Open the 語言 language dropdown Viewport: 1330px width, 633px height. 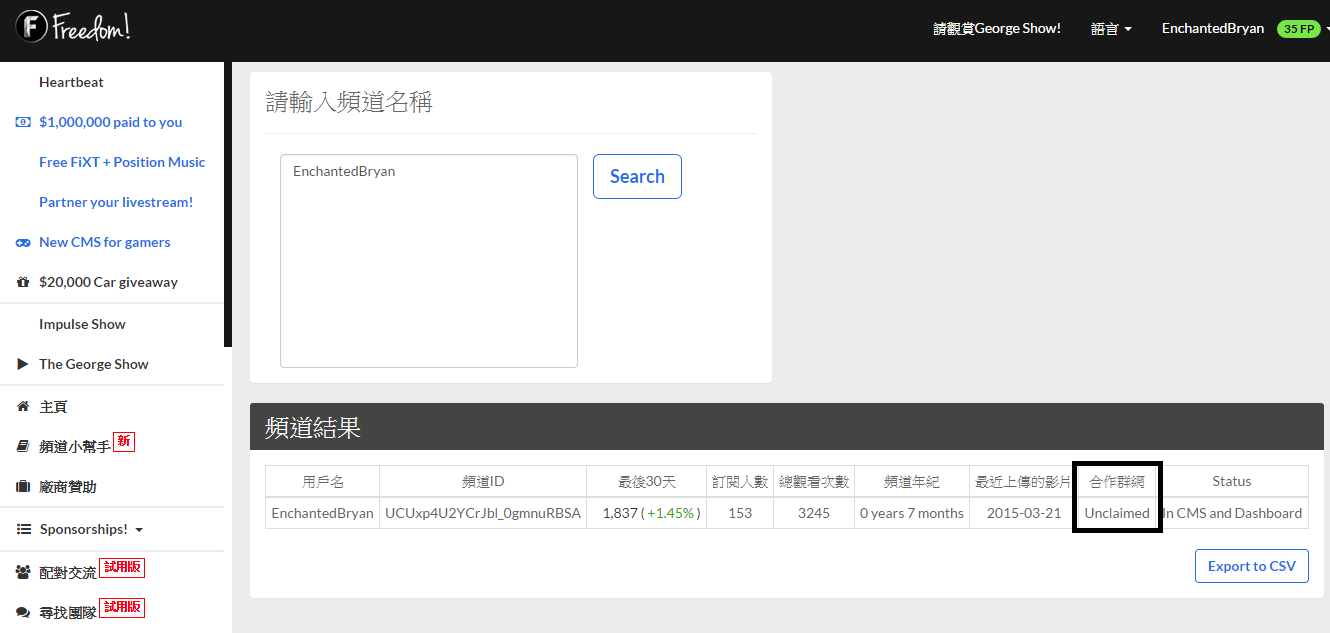pyautogui.click(x=1111, y=29)
